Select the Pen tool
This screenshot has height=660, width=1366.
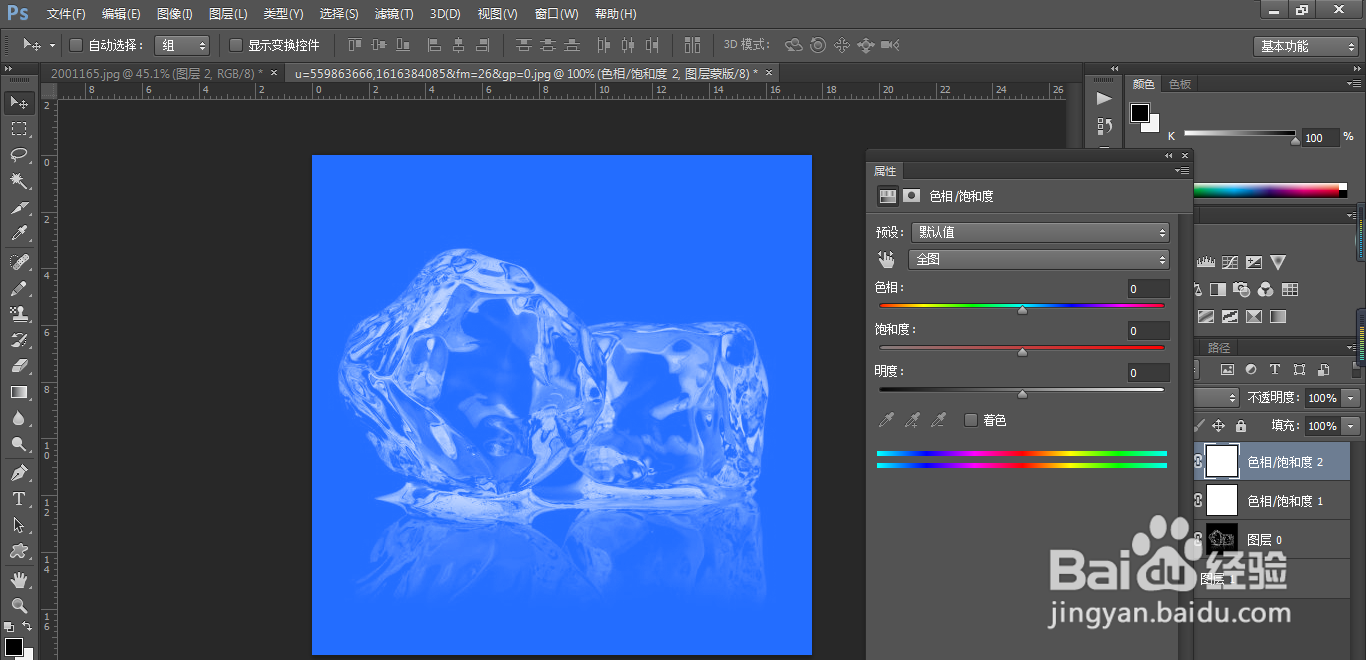click(19, 472)
